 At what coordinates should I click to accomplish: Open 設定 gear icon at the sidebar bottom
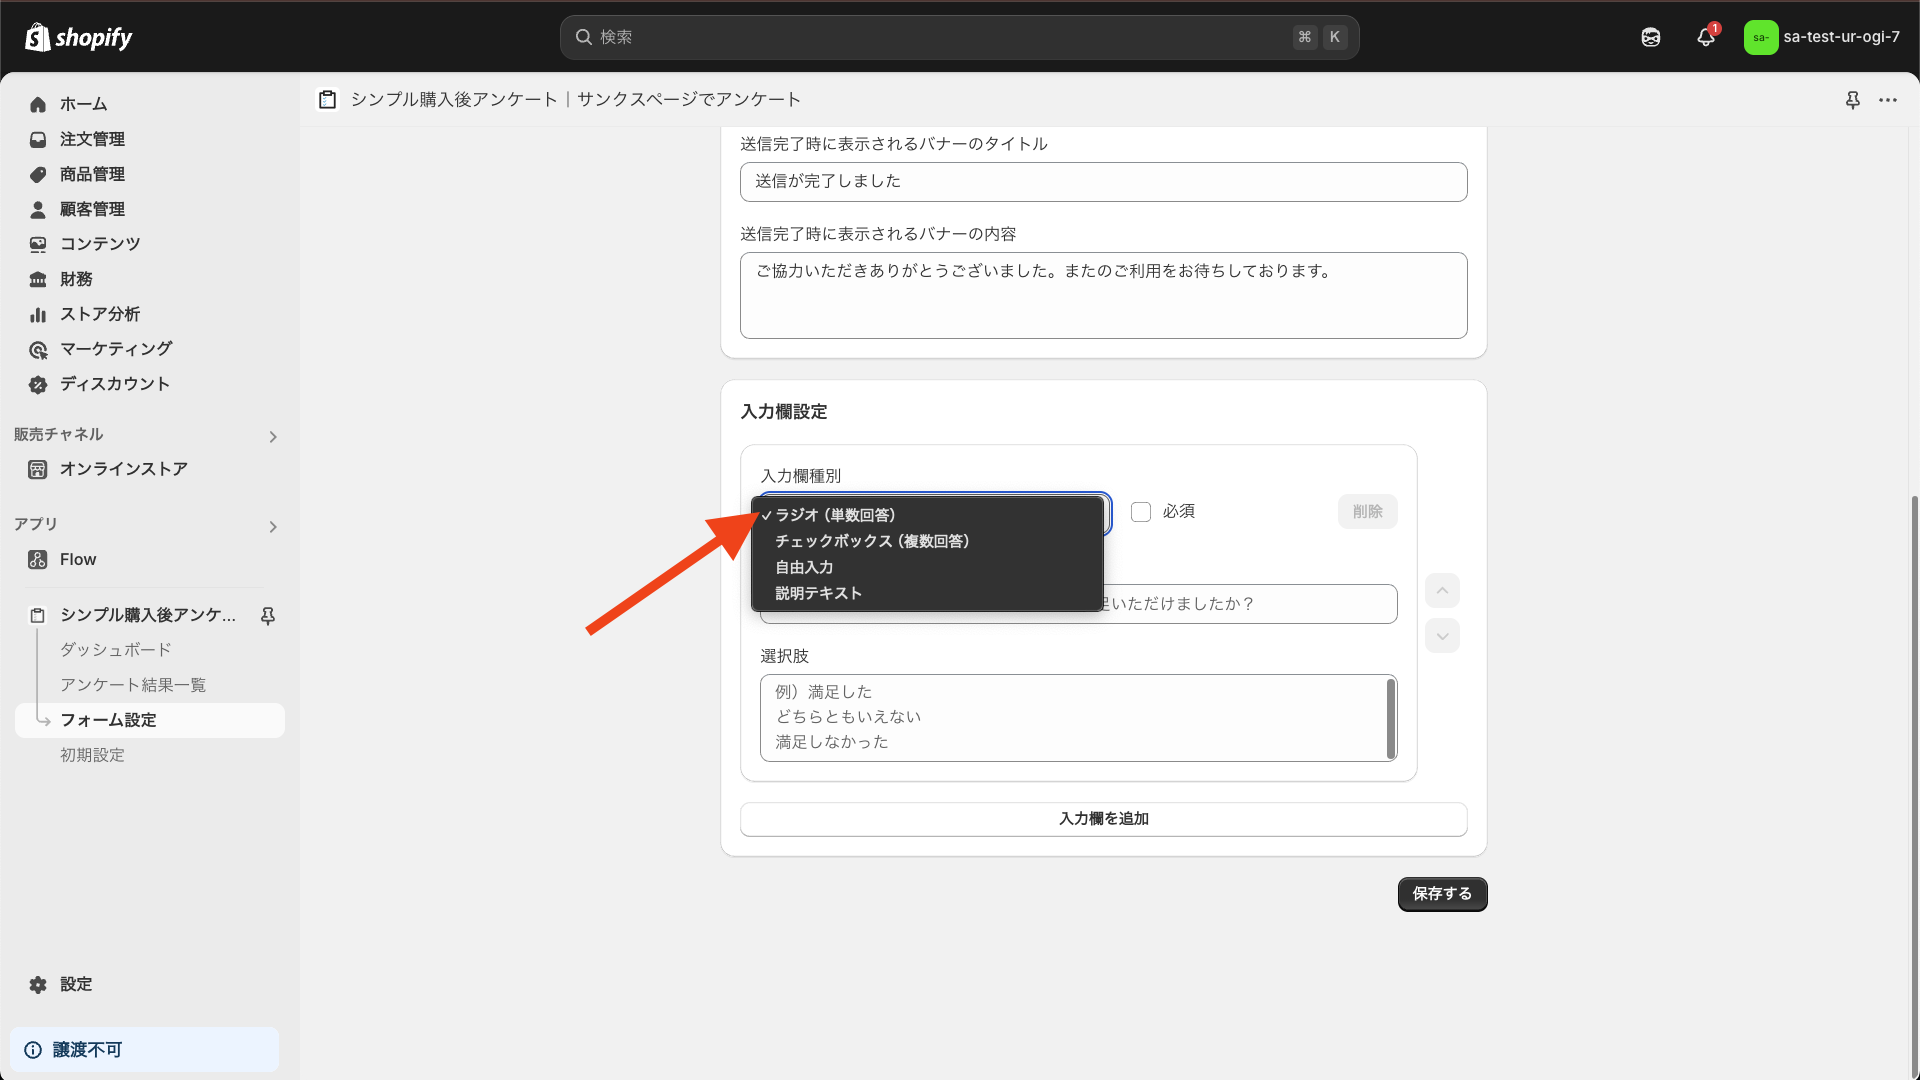coord(38,985)
